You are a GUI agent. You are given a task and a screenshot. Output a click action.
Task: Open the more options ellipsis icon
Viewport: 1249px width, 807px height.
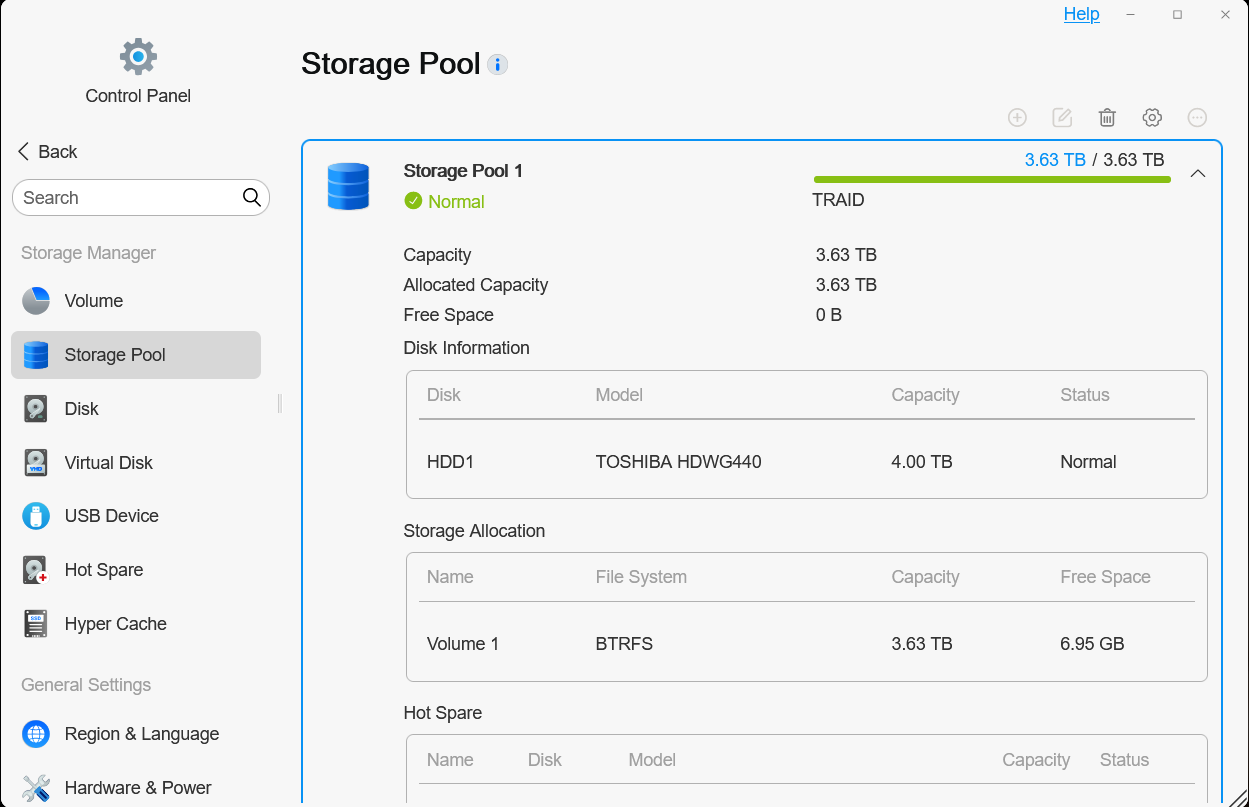coord(1197,118)
